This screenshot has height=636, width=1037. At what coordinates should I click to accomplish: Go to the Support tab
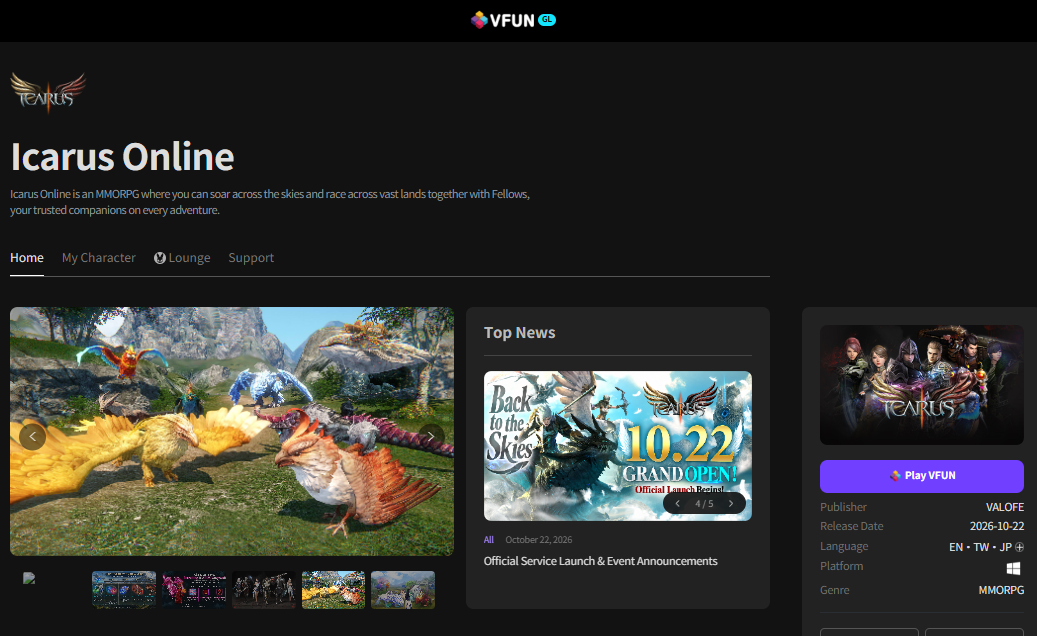click(x=251, y=258)
